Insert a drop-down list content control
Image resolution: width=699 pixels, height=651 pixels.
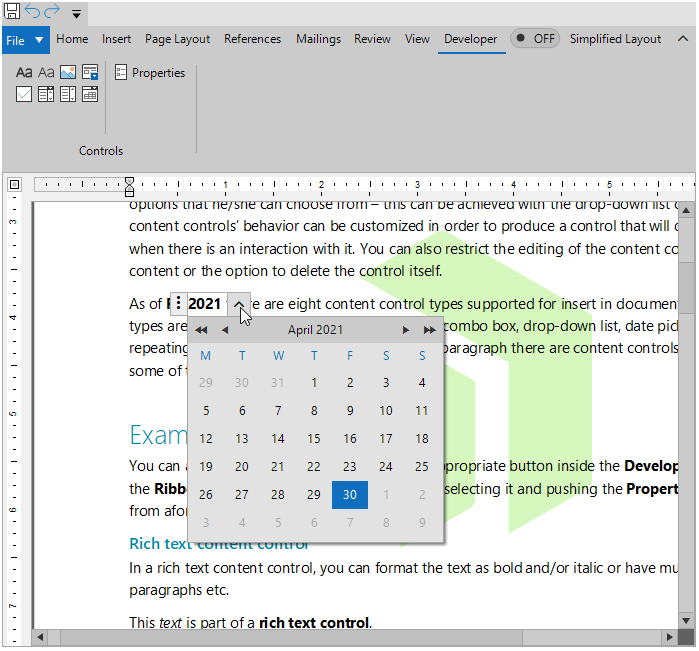(68, 94)
